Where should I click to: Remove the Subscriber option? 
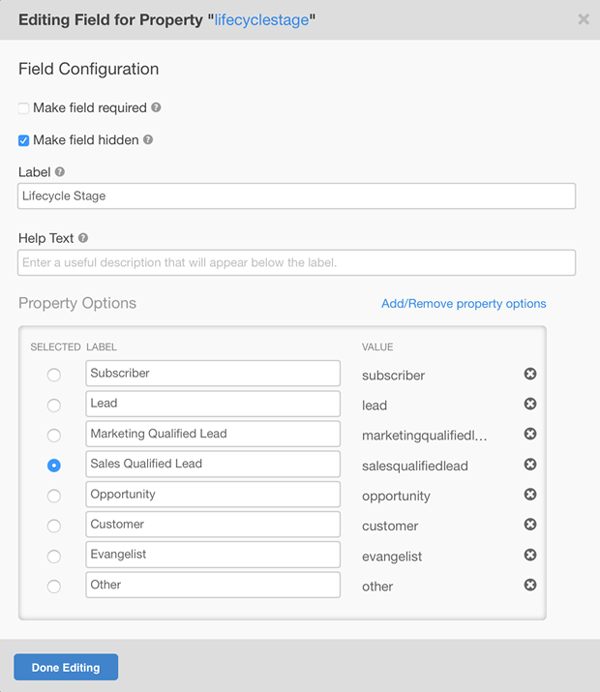coord(530,374)
